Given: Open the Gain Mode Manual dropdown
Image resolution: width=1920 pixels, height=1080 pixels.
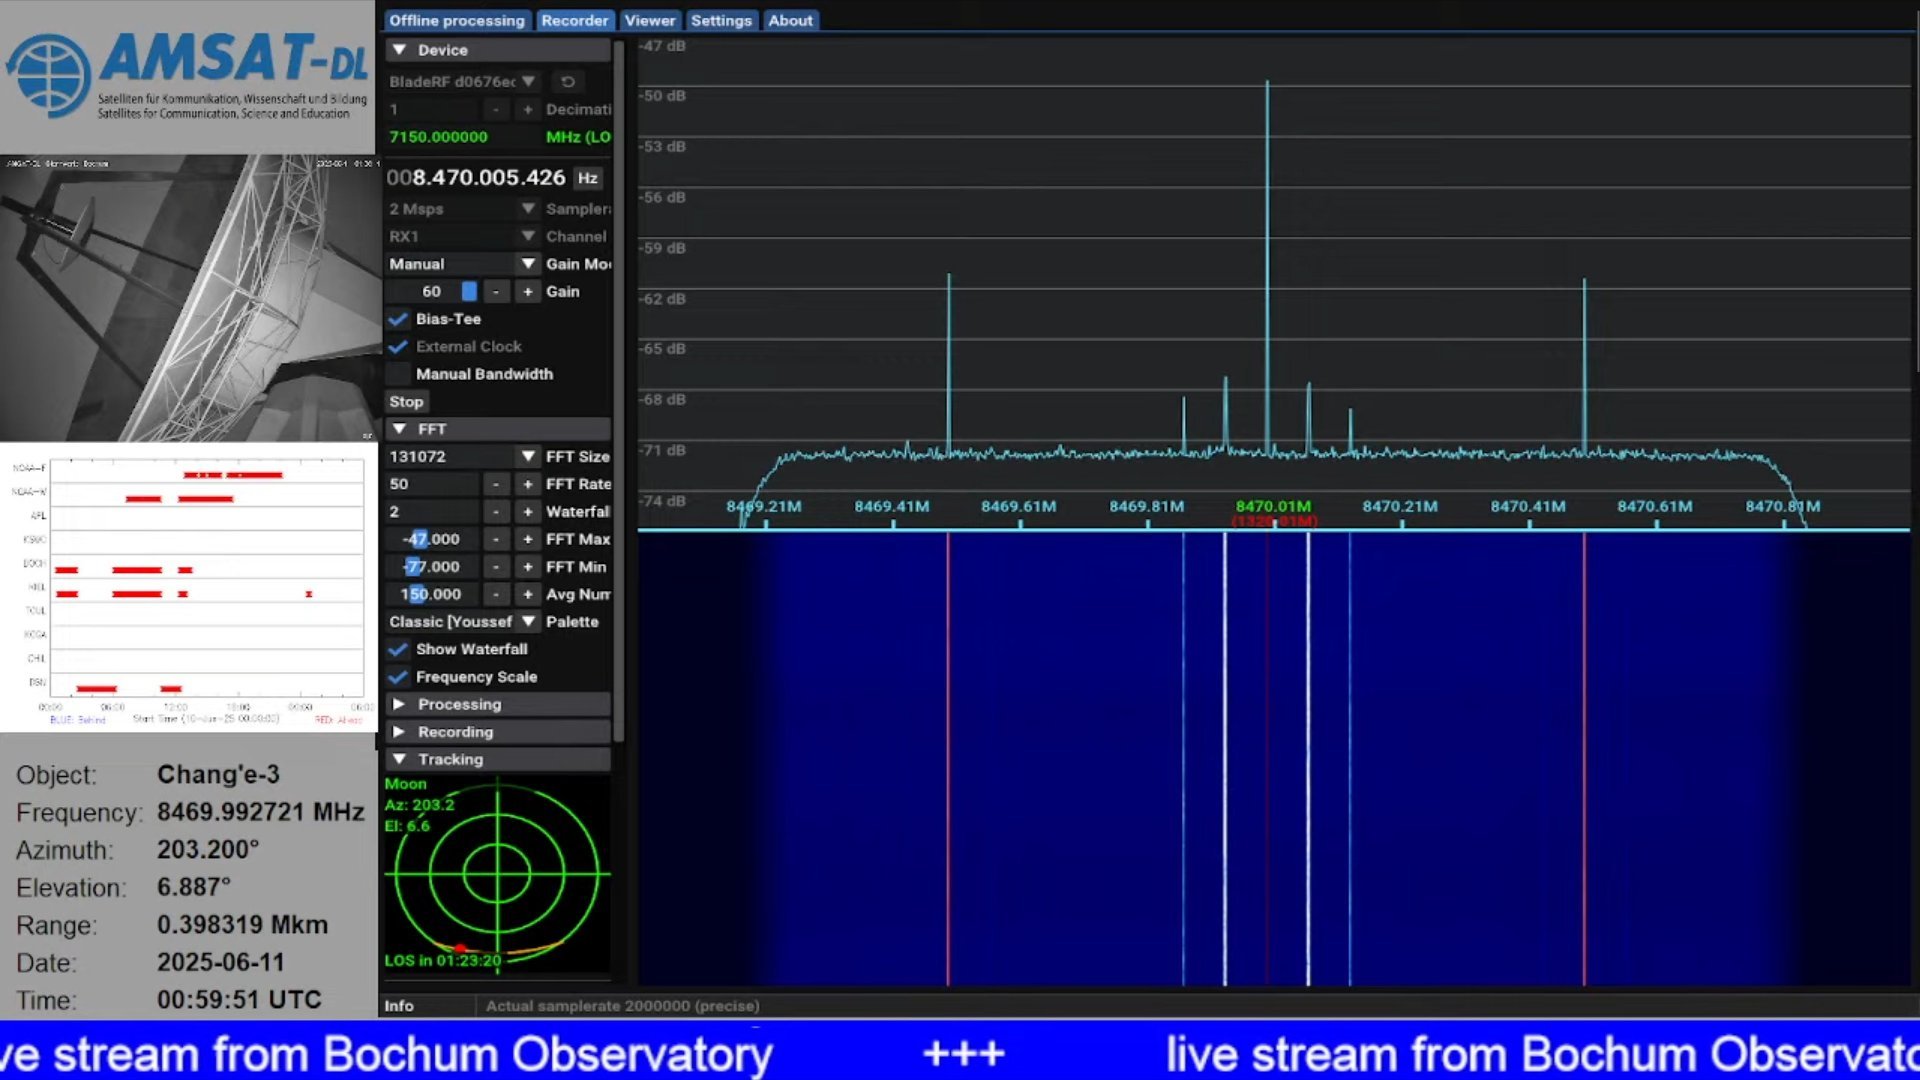Looking at the screenshot, I should pyautogui.click(x=527, y=264).
